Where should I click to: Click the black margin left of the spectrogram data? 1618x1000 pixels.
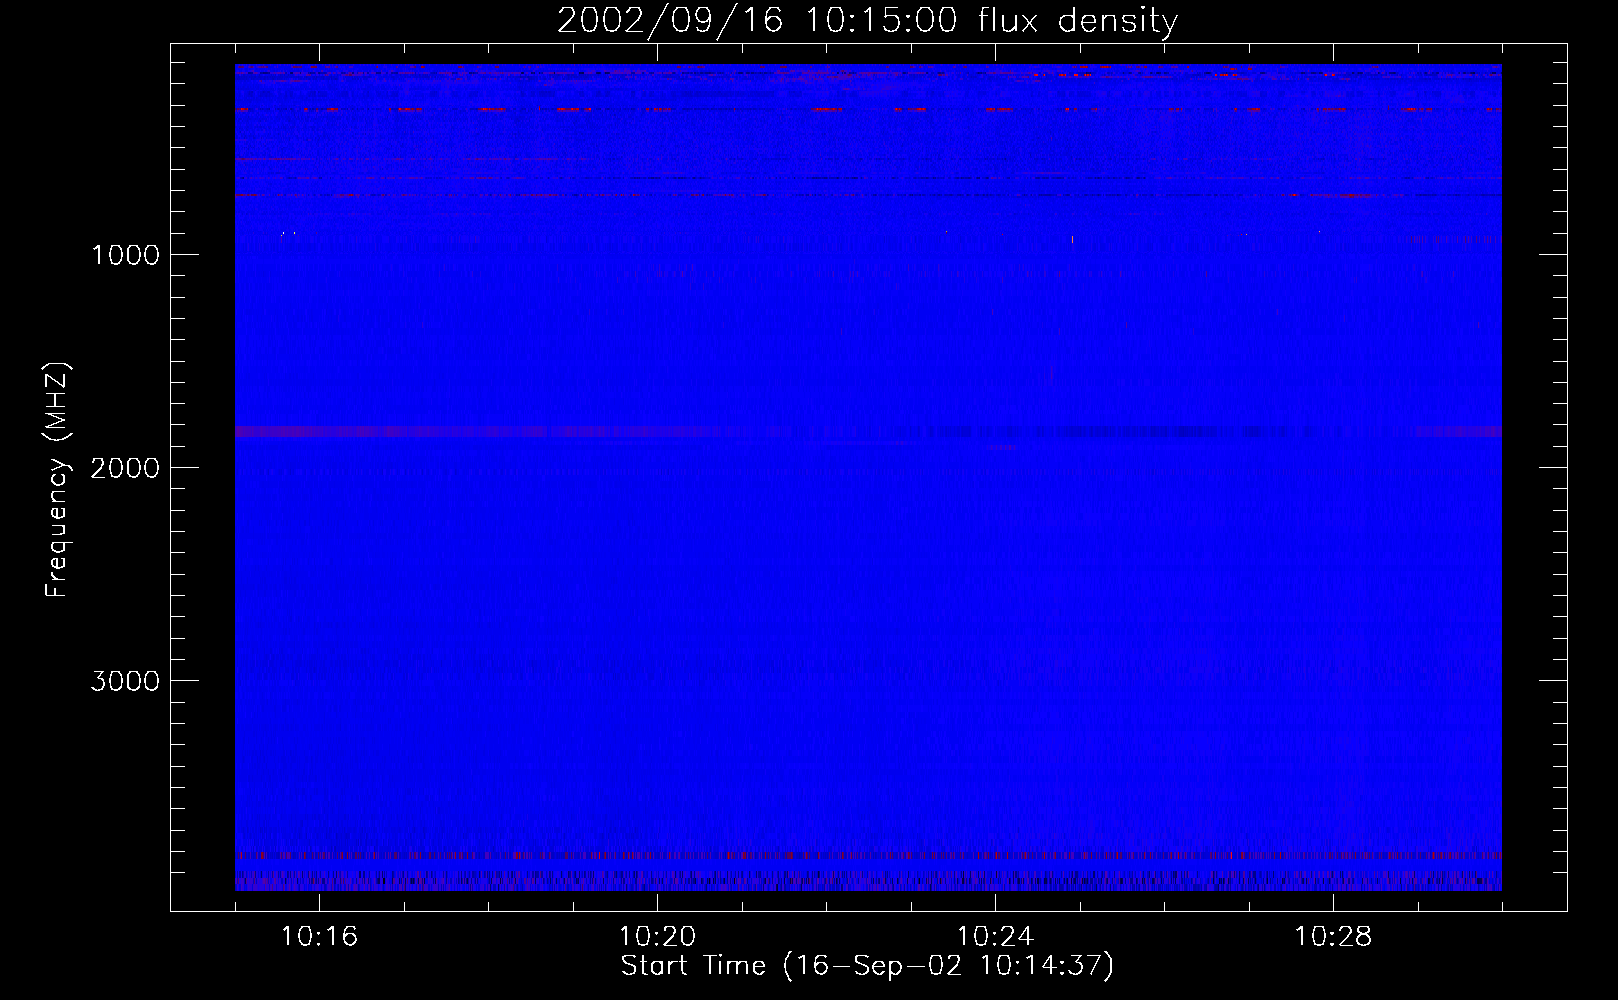pyautogui.click(x=203, y=480)
